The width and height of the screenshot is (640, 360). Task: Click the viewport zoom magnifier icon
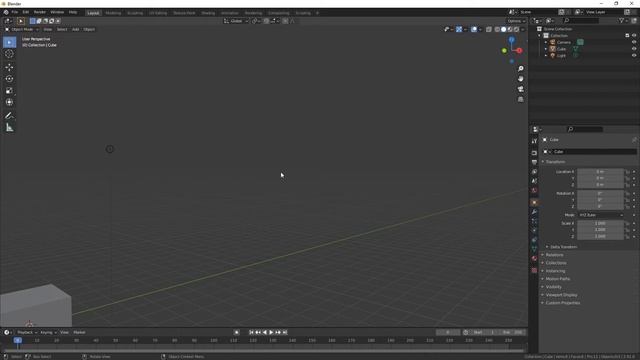point(520,69)
